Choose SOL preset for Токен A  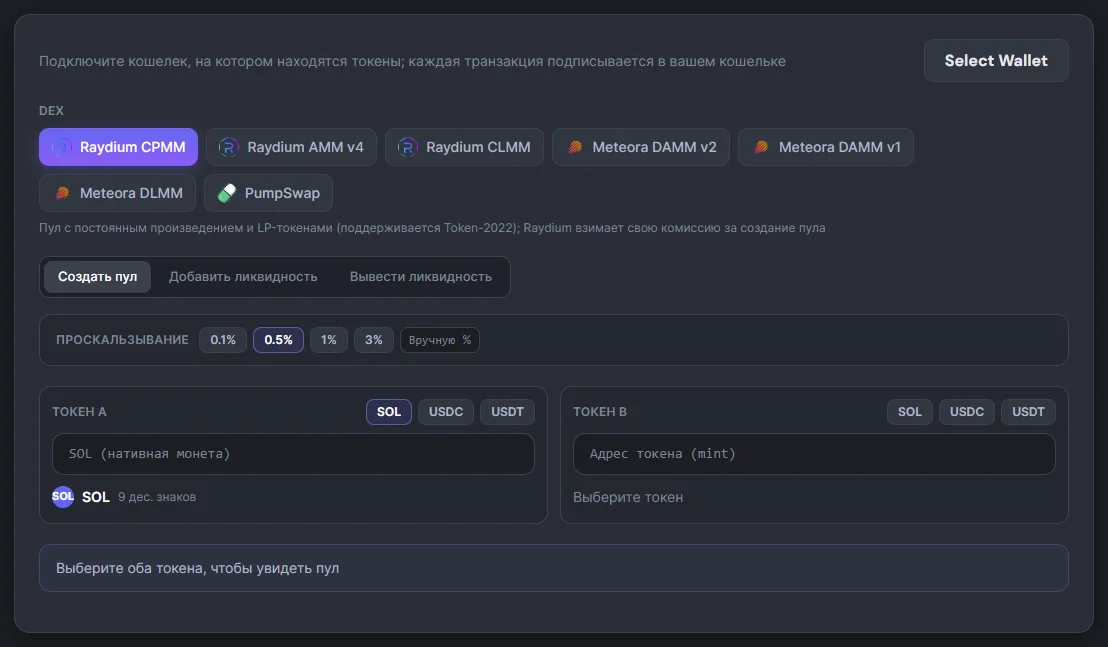click(389, 412)
